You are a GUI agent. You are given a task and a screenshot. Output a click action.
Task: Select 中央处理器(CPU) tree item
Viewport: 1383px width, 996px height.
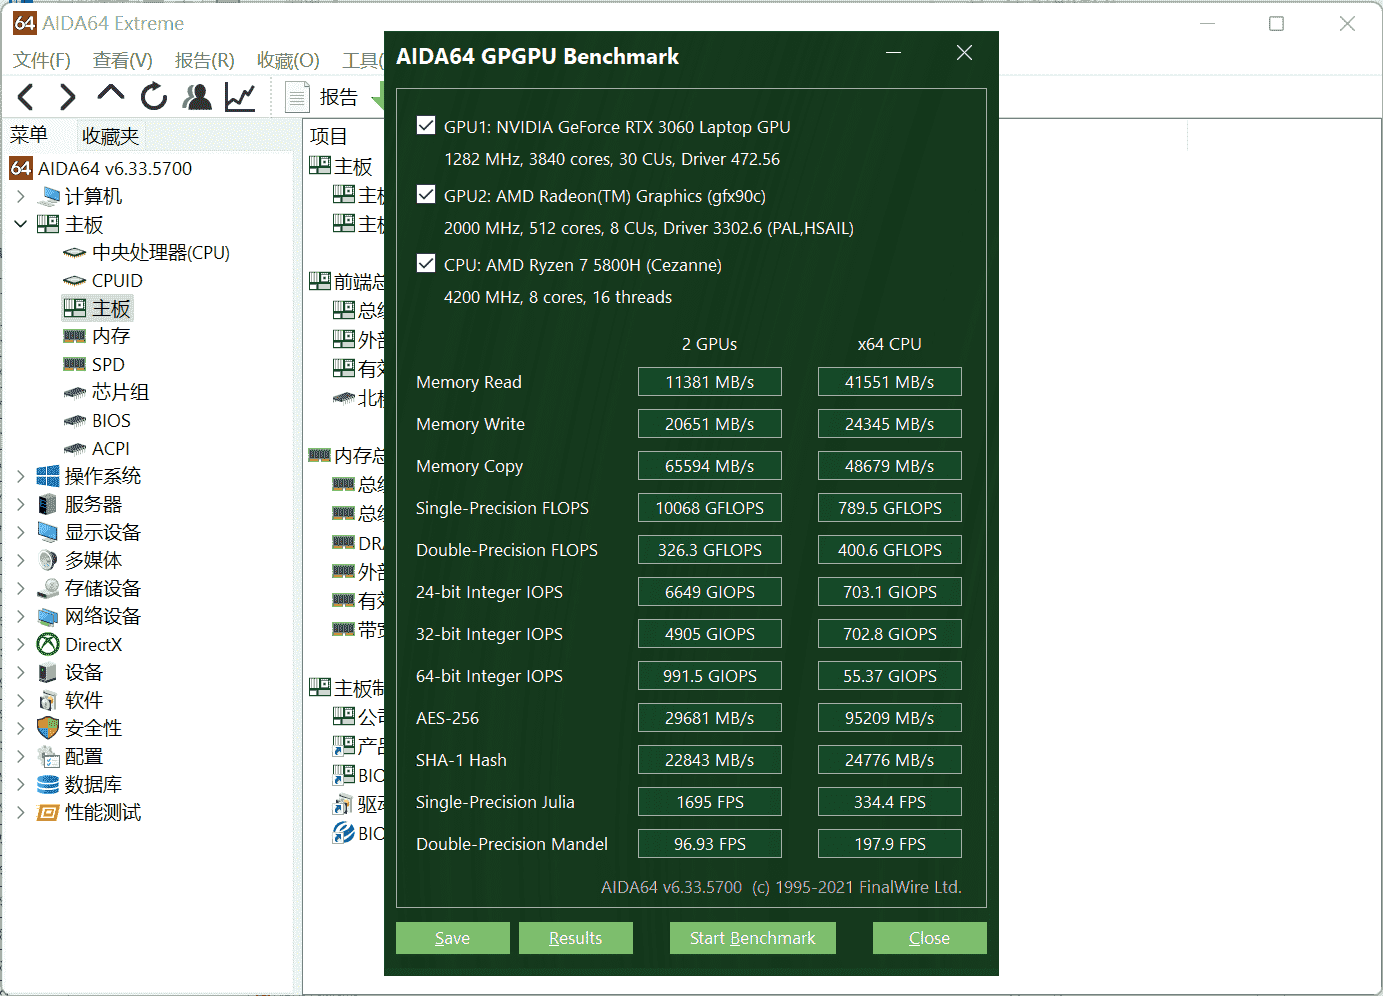click(x=147, y=252)
